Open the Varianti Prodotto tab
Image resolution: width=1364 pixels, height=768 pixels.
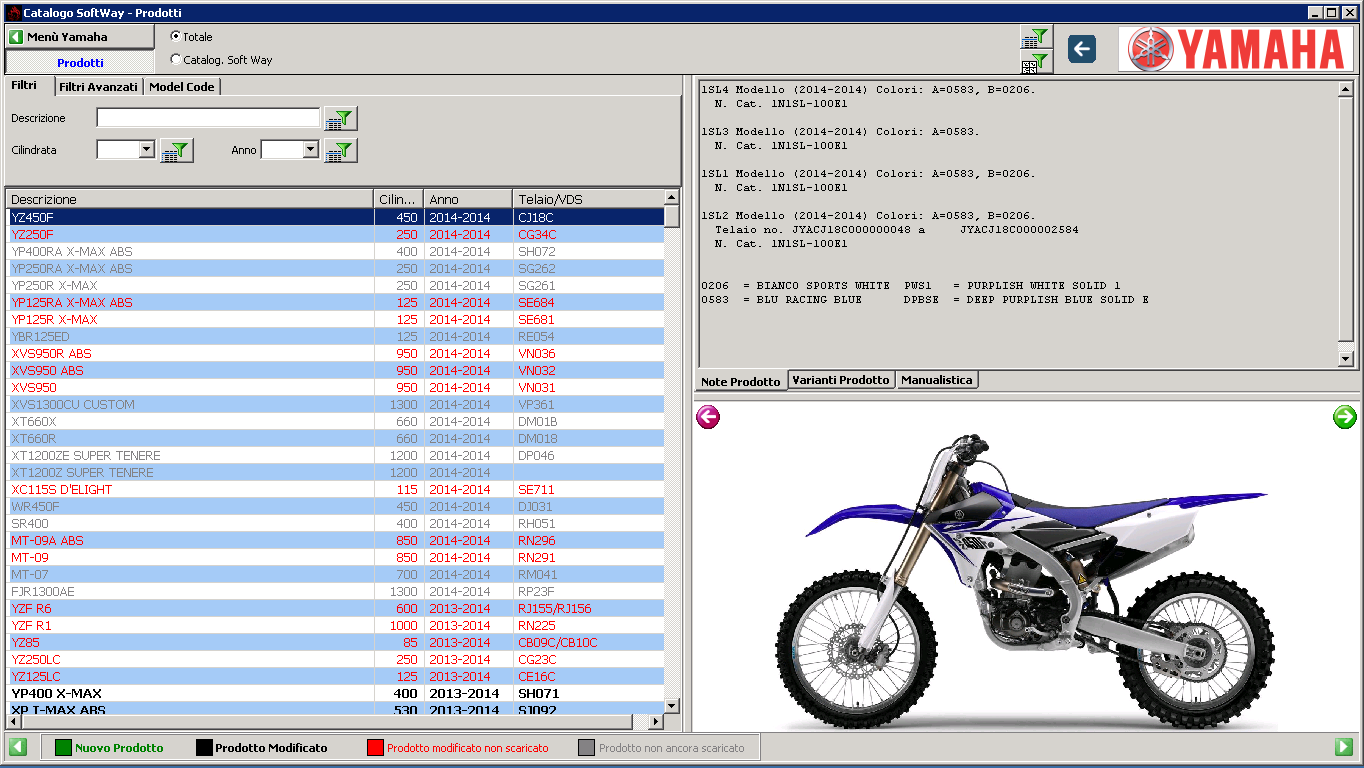coord(841,380)
